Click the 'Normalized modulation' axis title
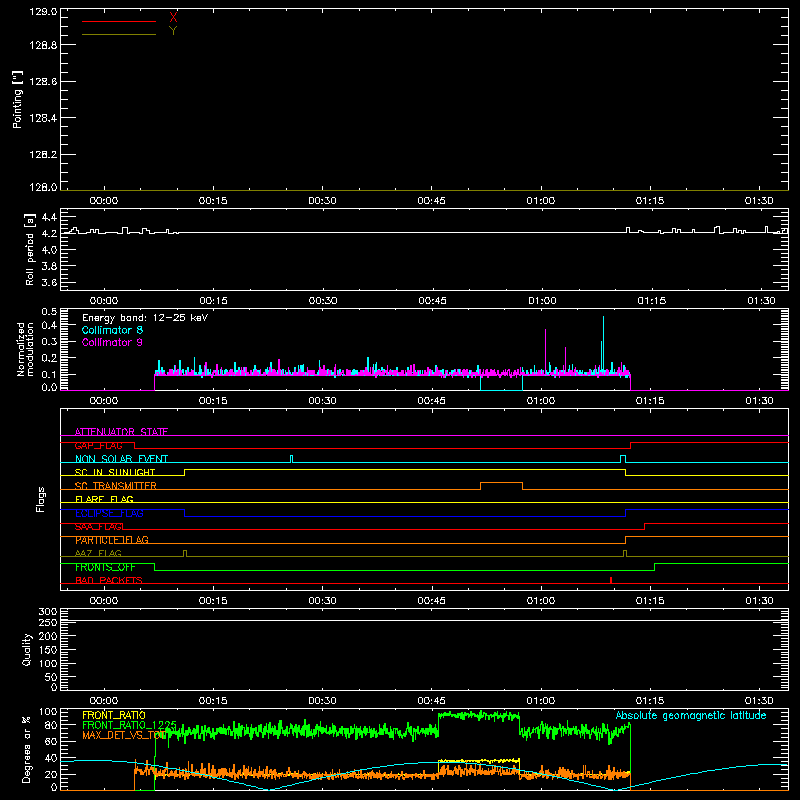This screenshot has width=800, height=800. (x=25, y=349)
